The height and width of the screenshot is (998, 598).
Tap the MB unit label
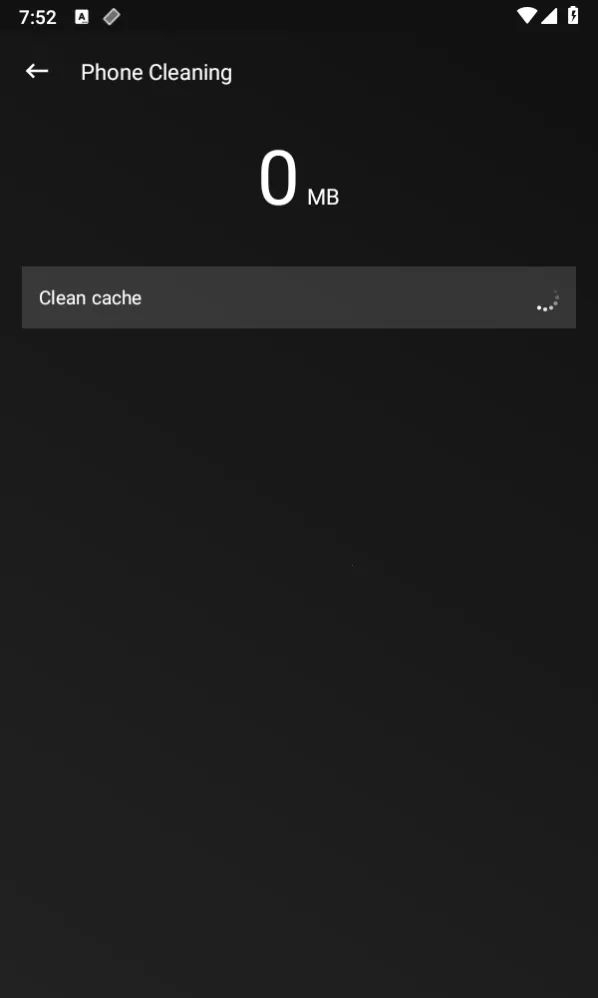tap(323, 197)
